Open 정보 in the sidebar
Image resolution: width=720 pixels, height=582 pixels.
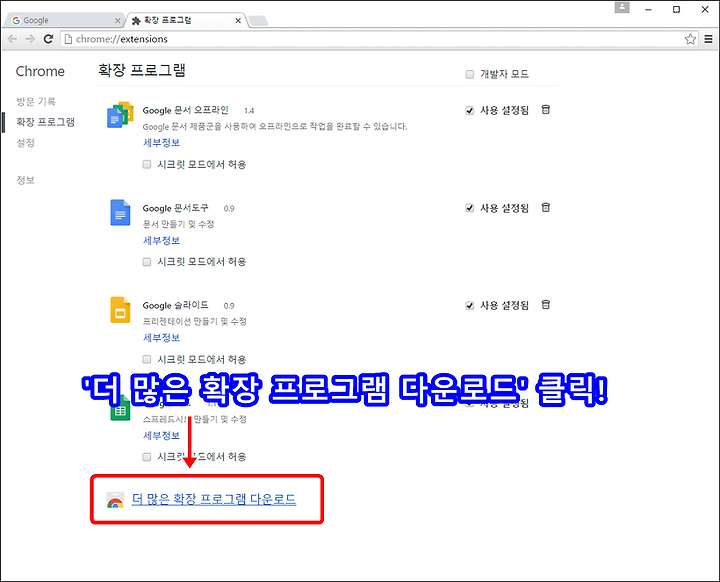click(26, 180)
